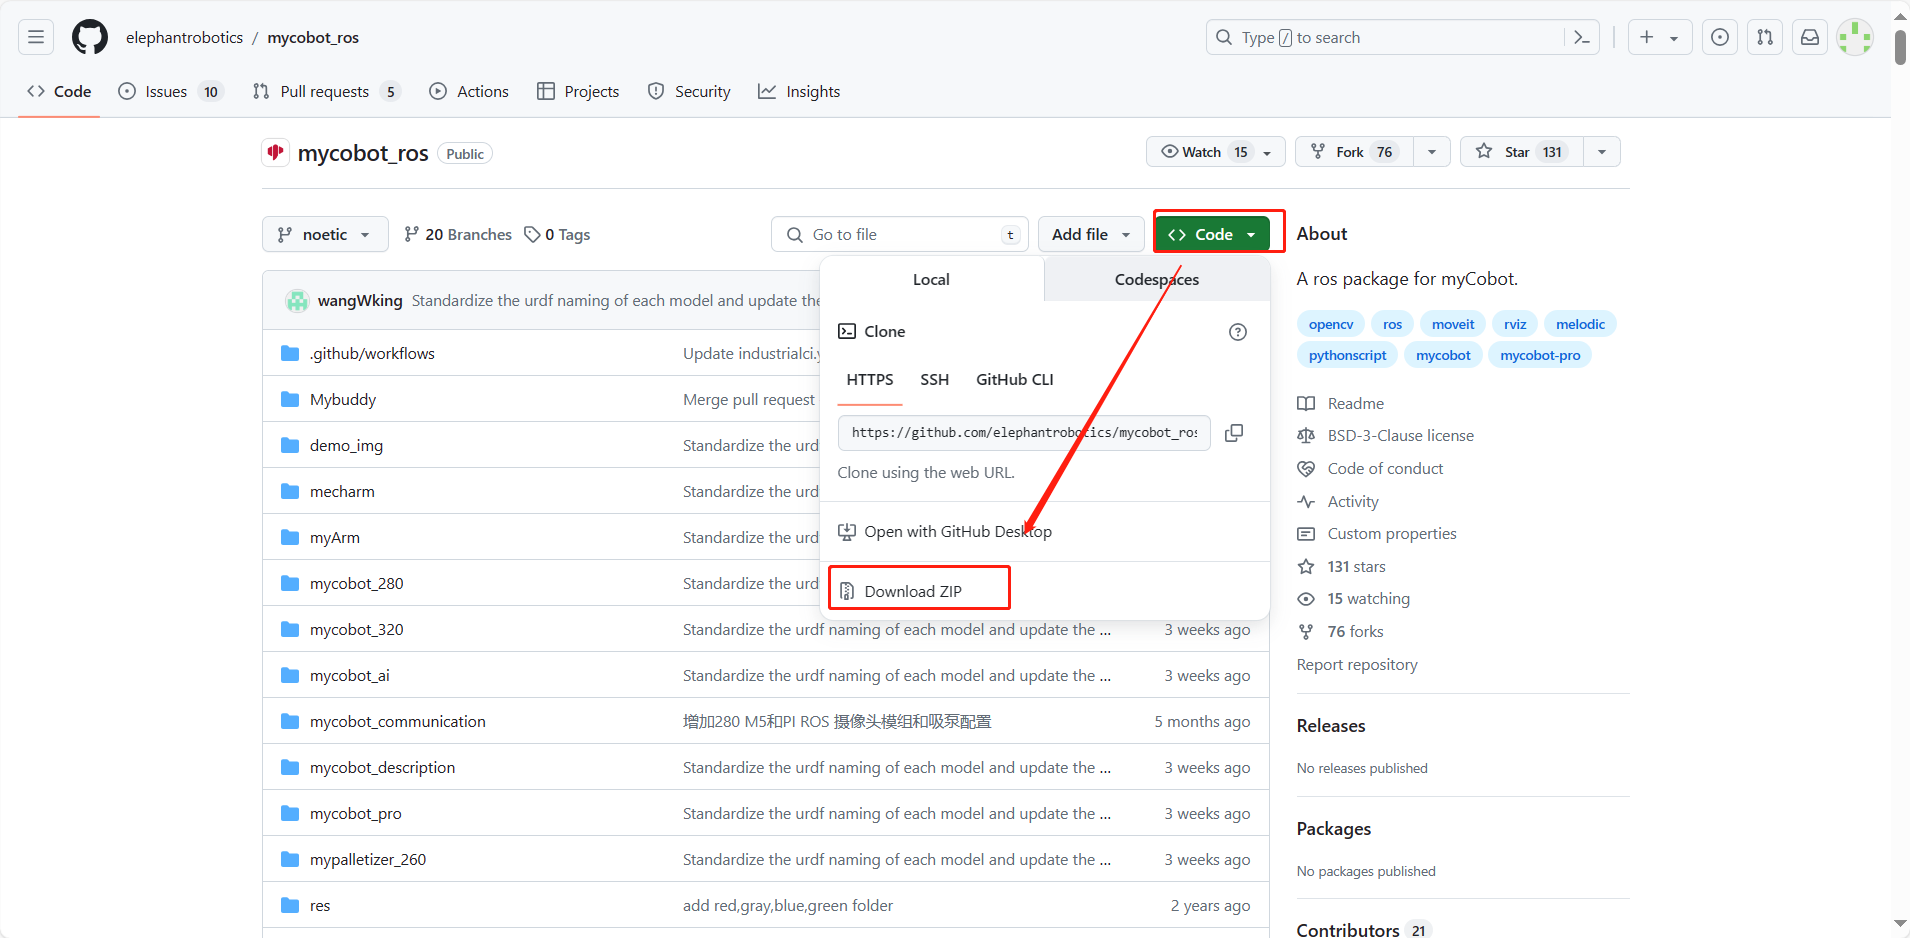Open command palette icon in search bar
The height and width of the screenshot is (938, 1910).
point(1582,38)
